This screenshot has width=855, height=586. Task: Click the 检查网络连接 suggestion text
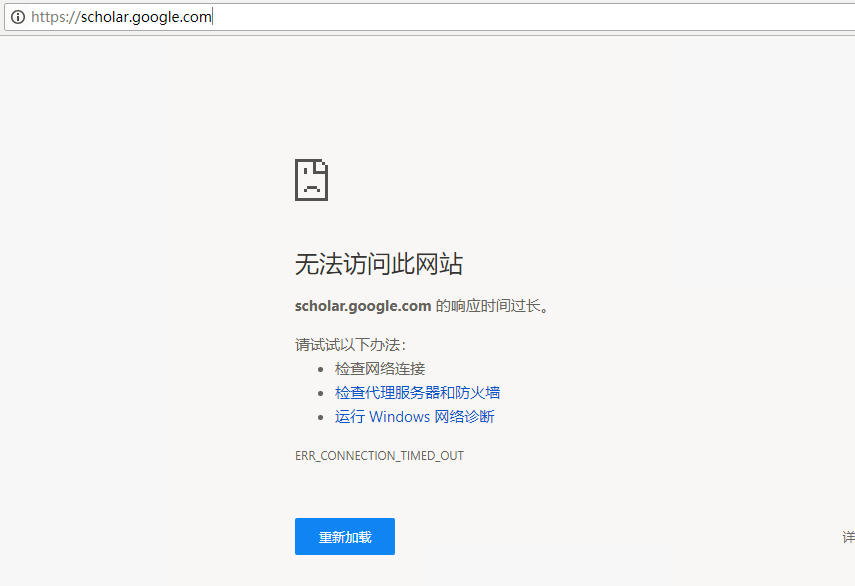pyautogui.click(x=380, y=368)
